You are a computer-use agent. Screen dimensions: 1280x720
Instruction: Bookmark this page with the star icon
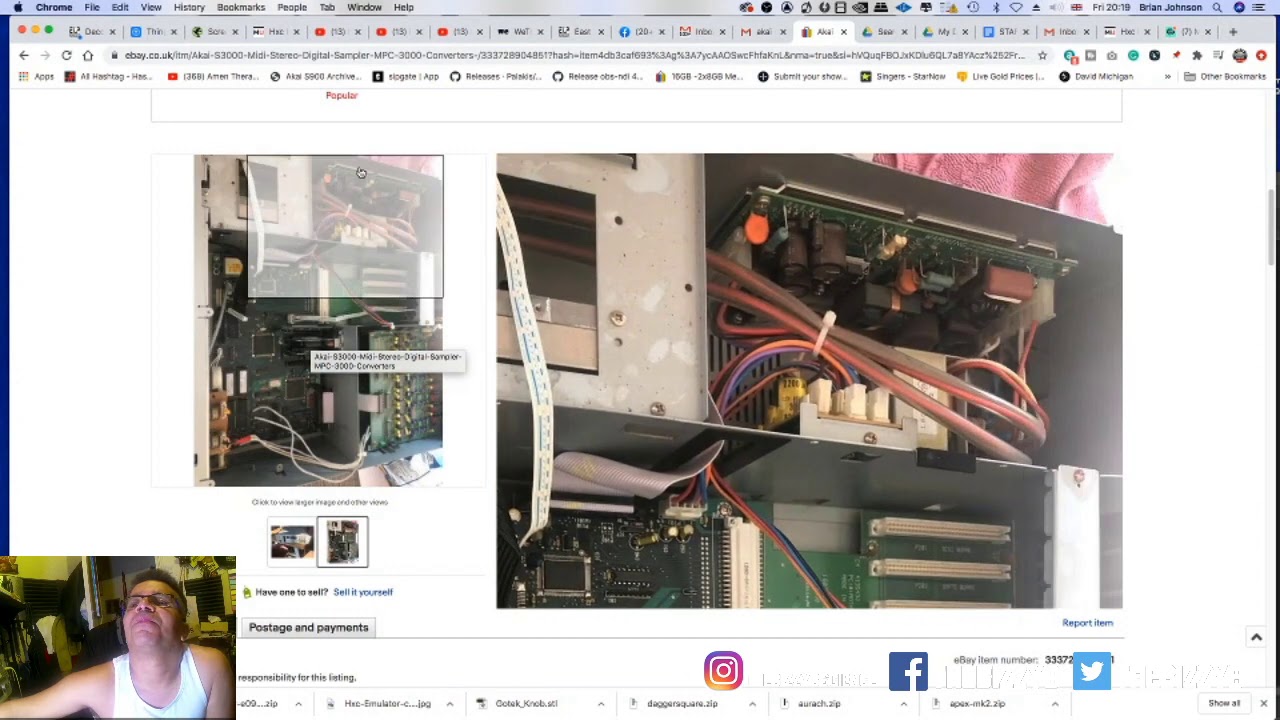tap(1043, 55)
